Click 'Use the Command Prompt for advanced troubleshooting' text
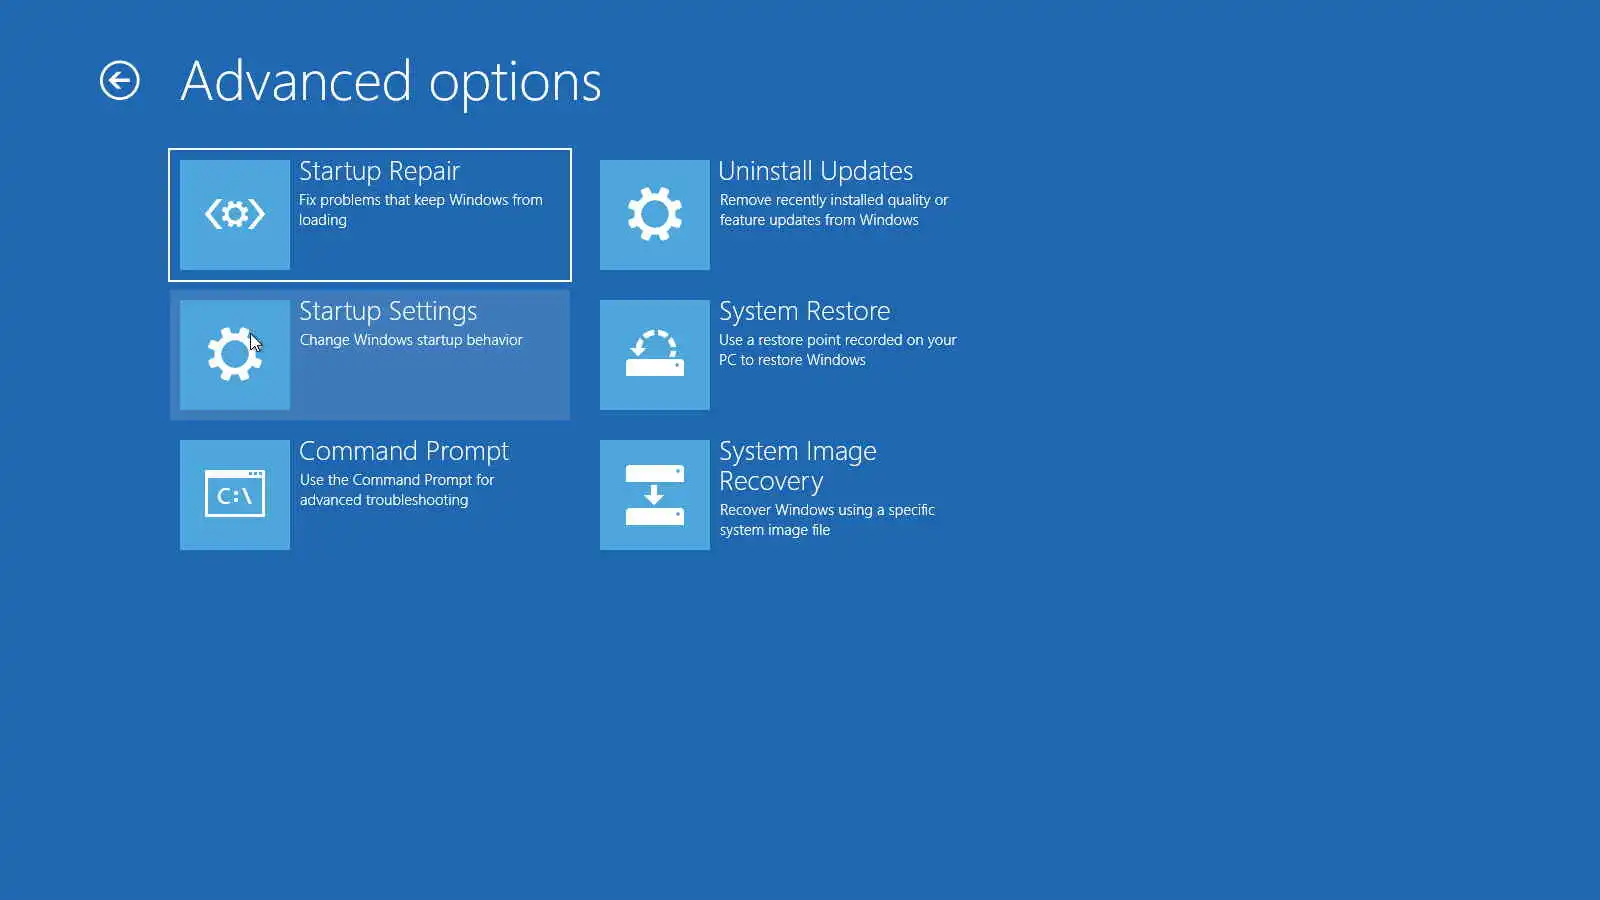 click(397, 490)
